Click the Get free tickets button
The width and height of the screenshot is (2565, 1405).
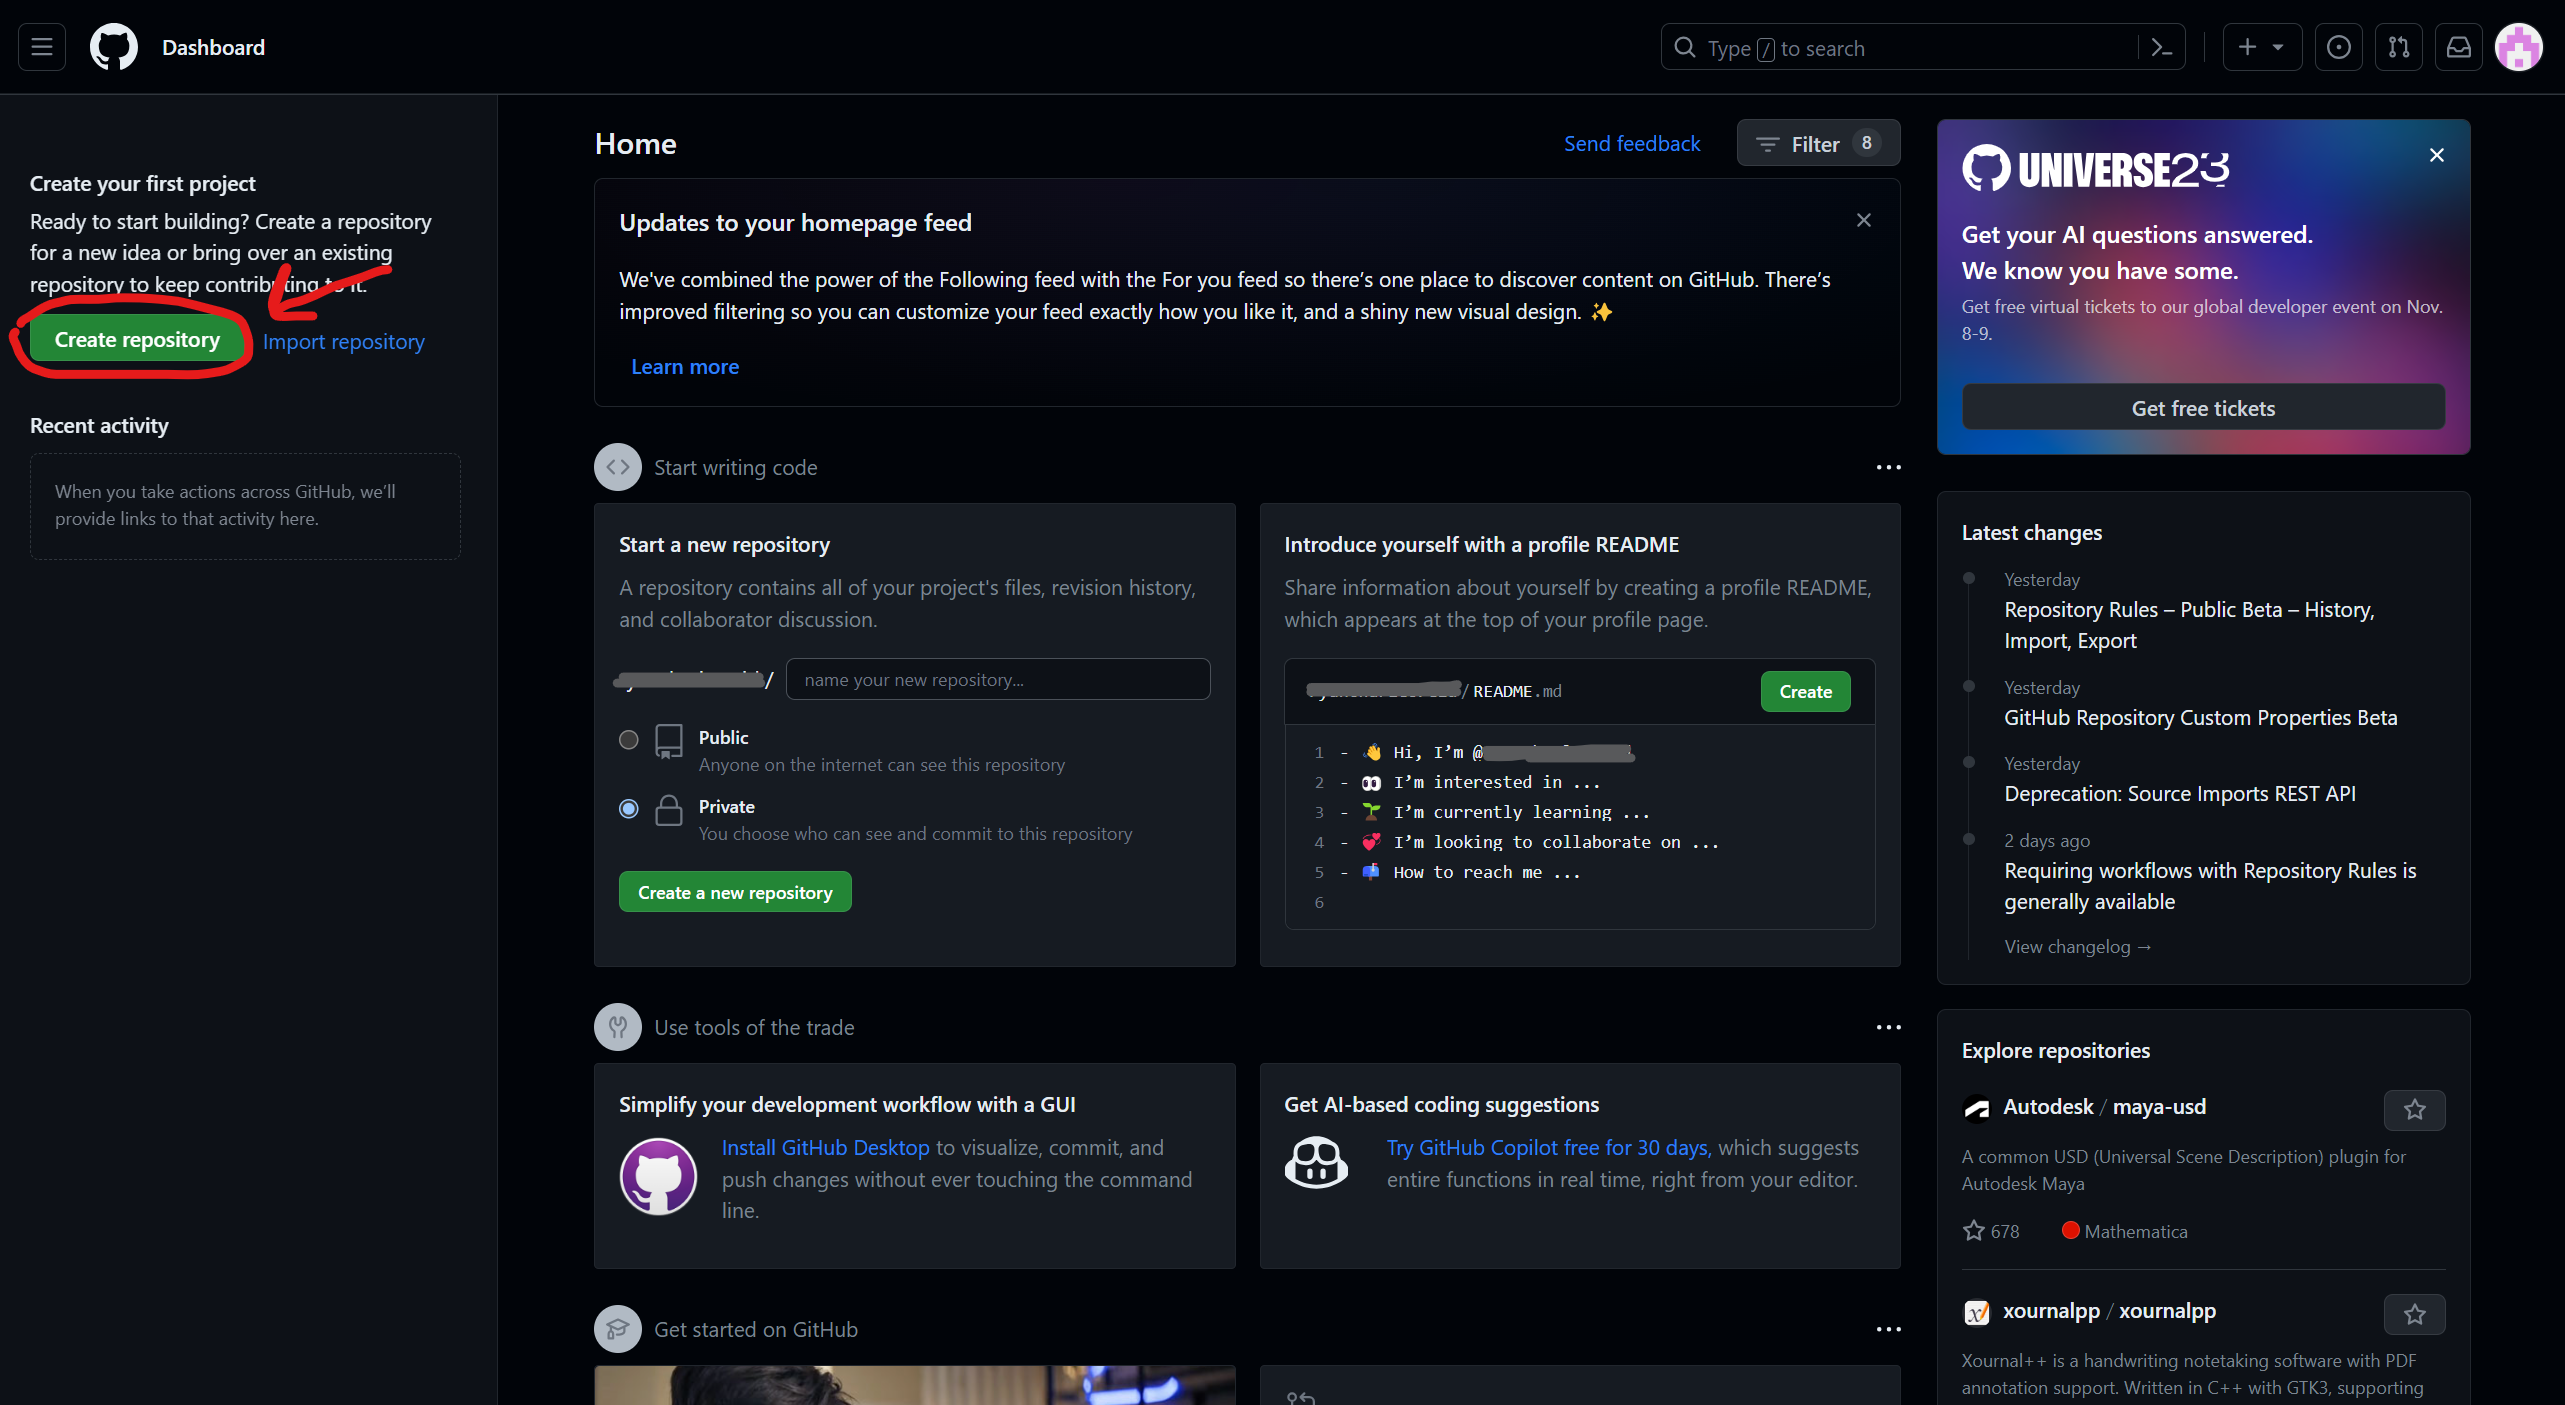(x=2203, y=408)
